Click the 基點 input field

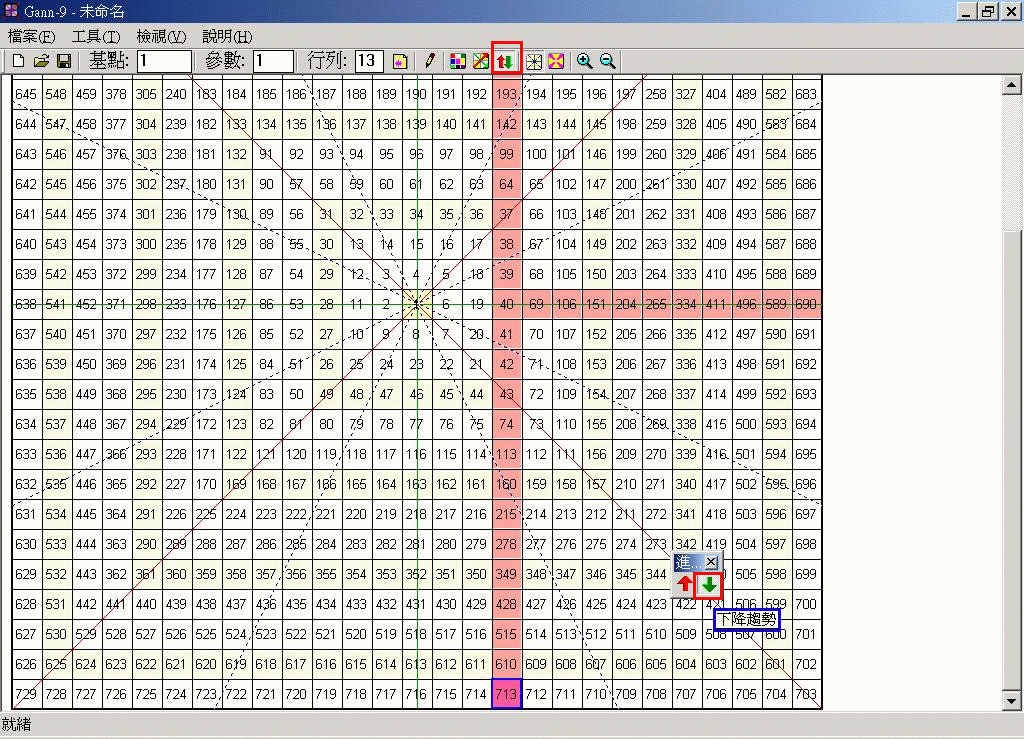tap(164, 61)
